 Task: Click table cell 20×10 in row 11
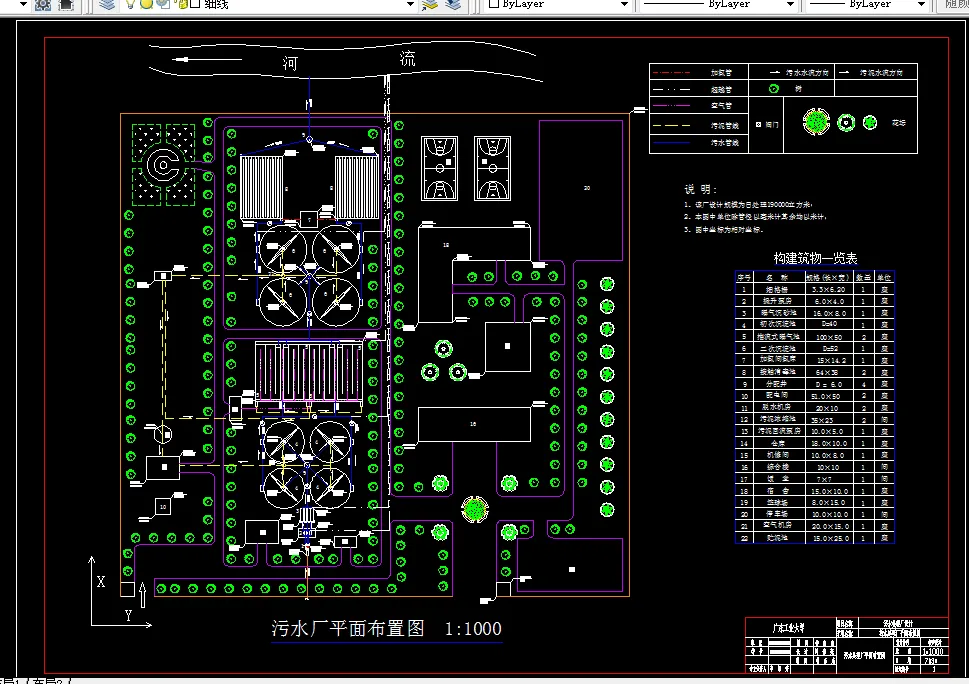point(829,408)
